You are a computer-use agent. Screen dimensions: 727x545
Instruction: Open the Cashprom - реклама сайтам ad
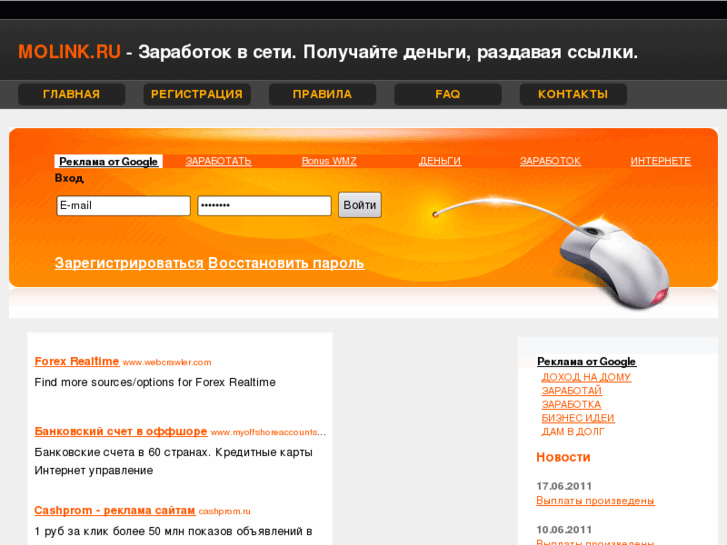[115, 510]
